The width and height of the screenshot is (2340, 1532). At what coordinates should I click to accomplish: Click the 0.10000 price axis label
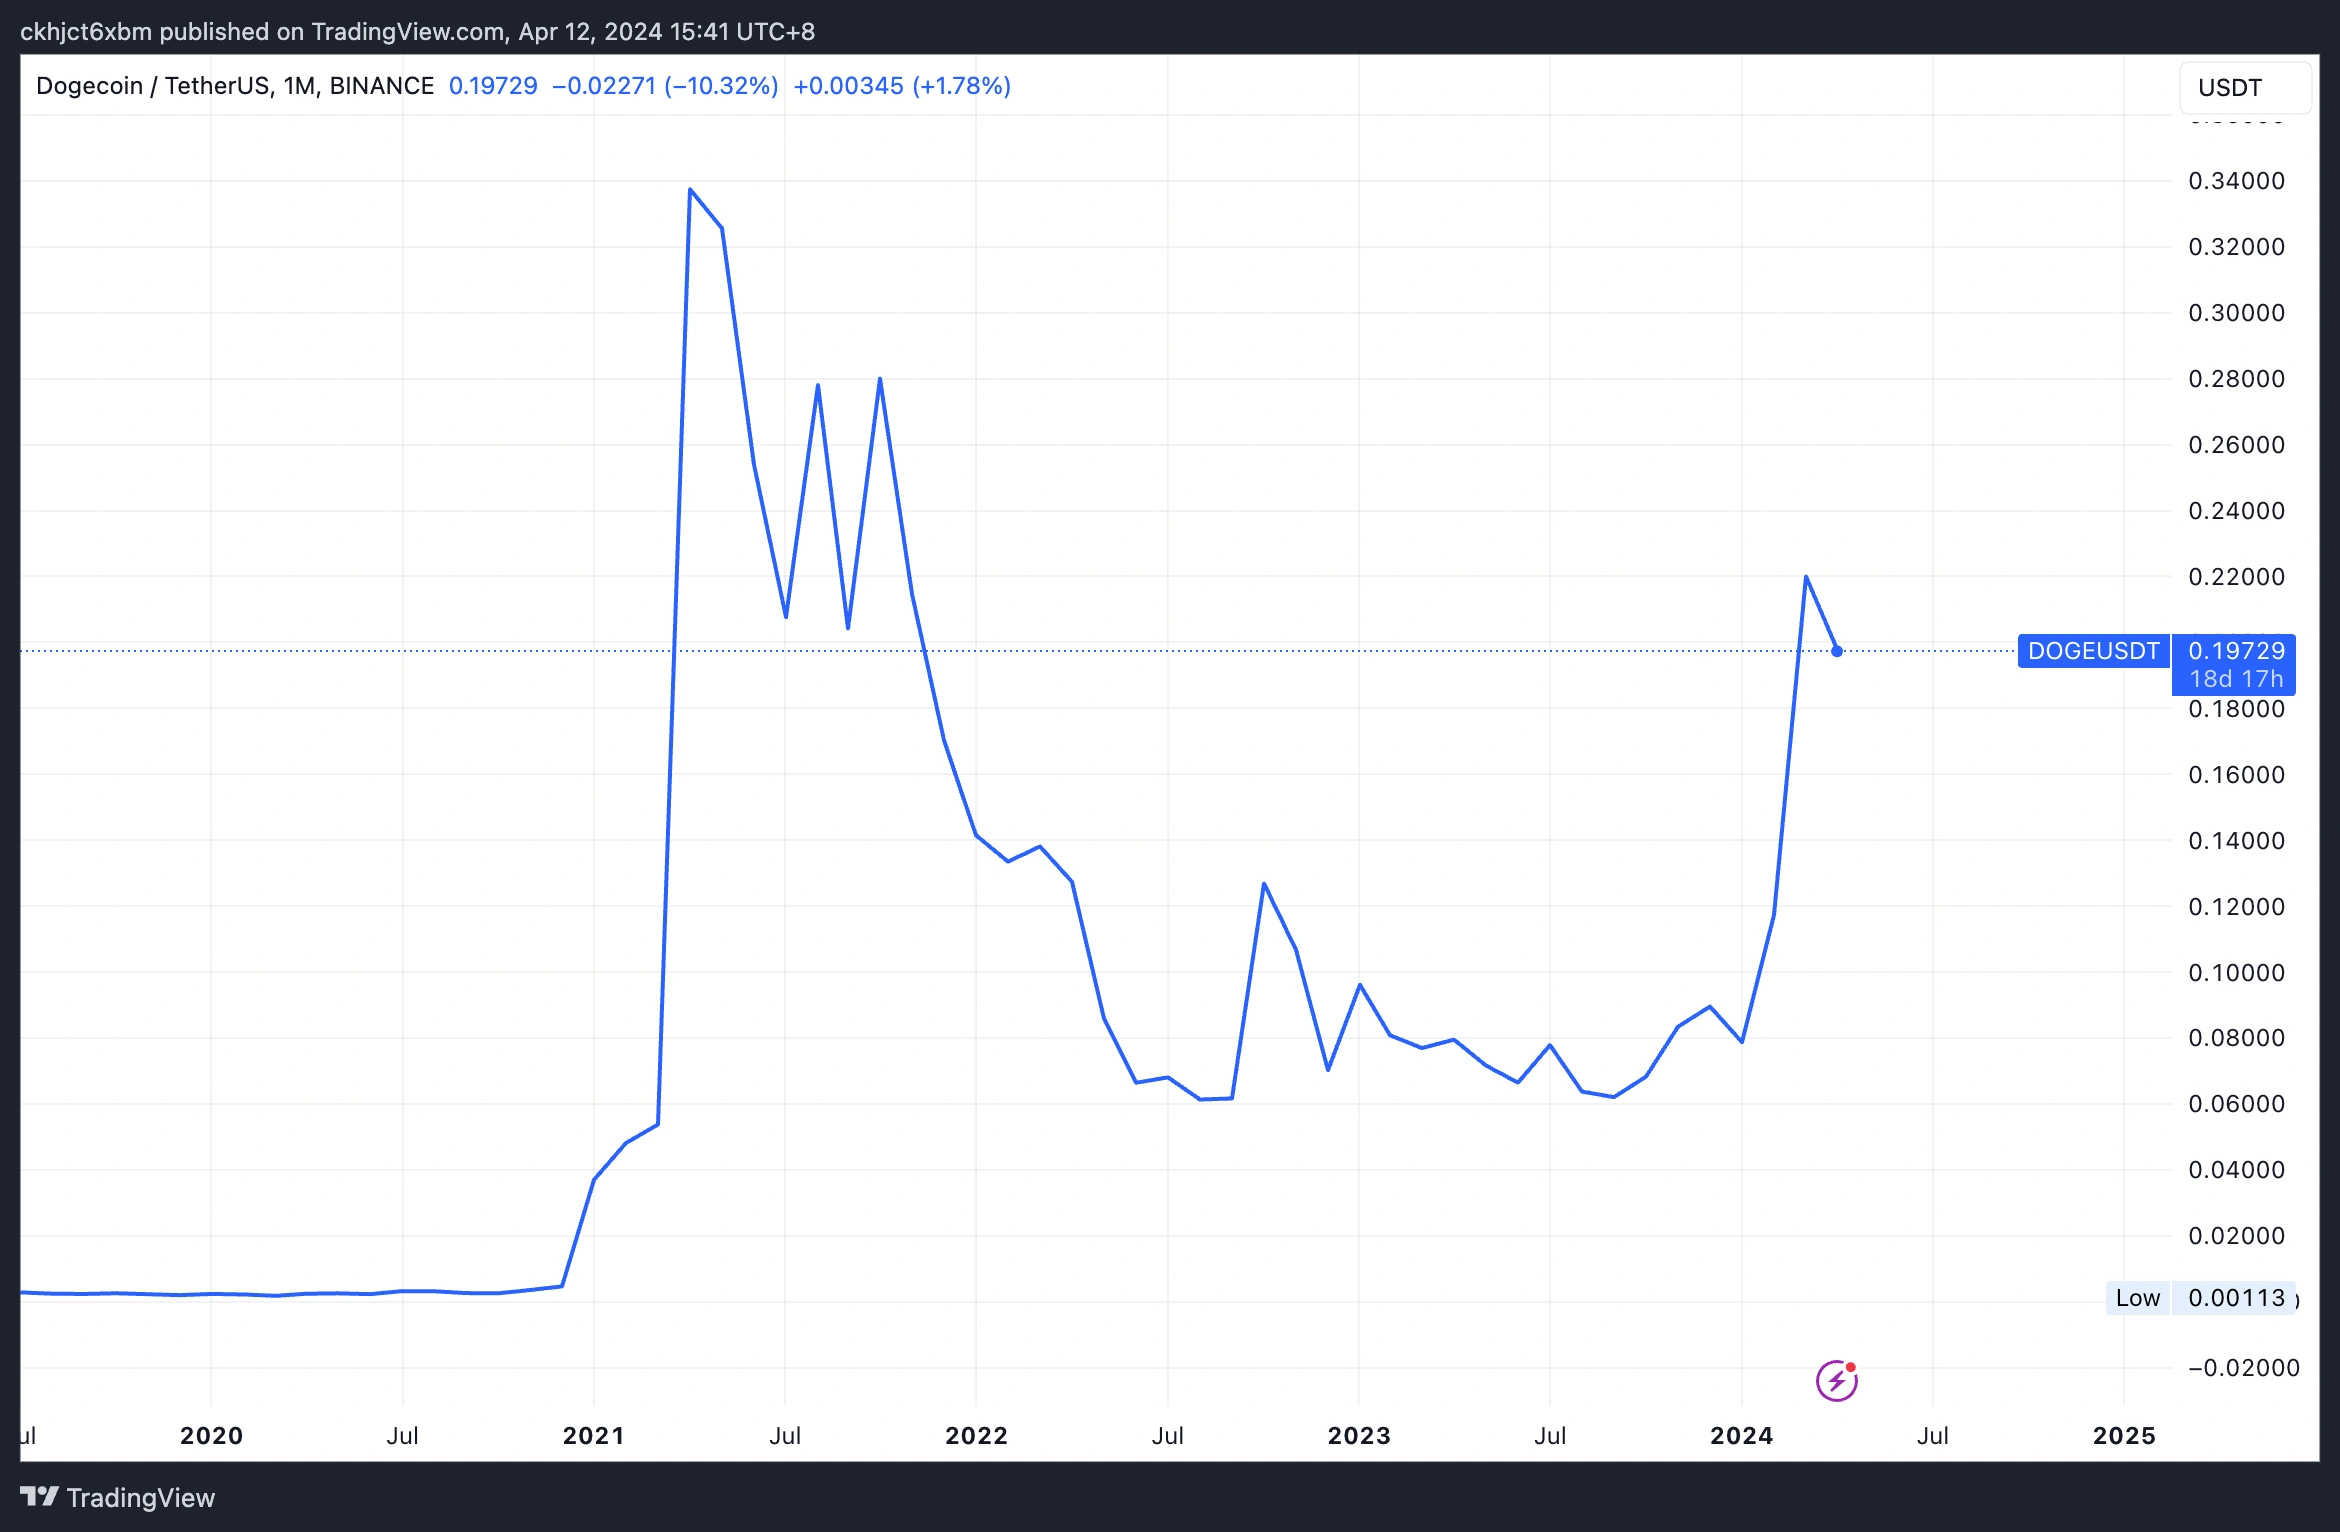click(x=2236, y=973)
